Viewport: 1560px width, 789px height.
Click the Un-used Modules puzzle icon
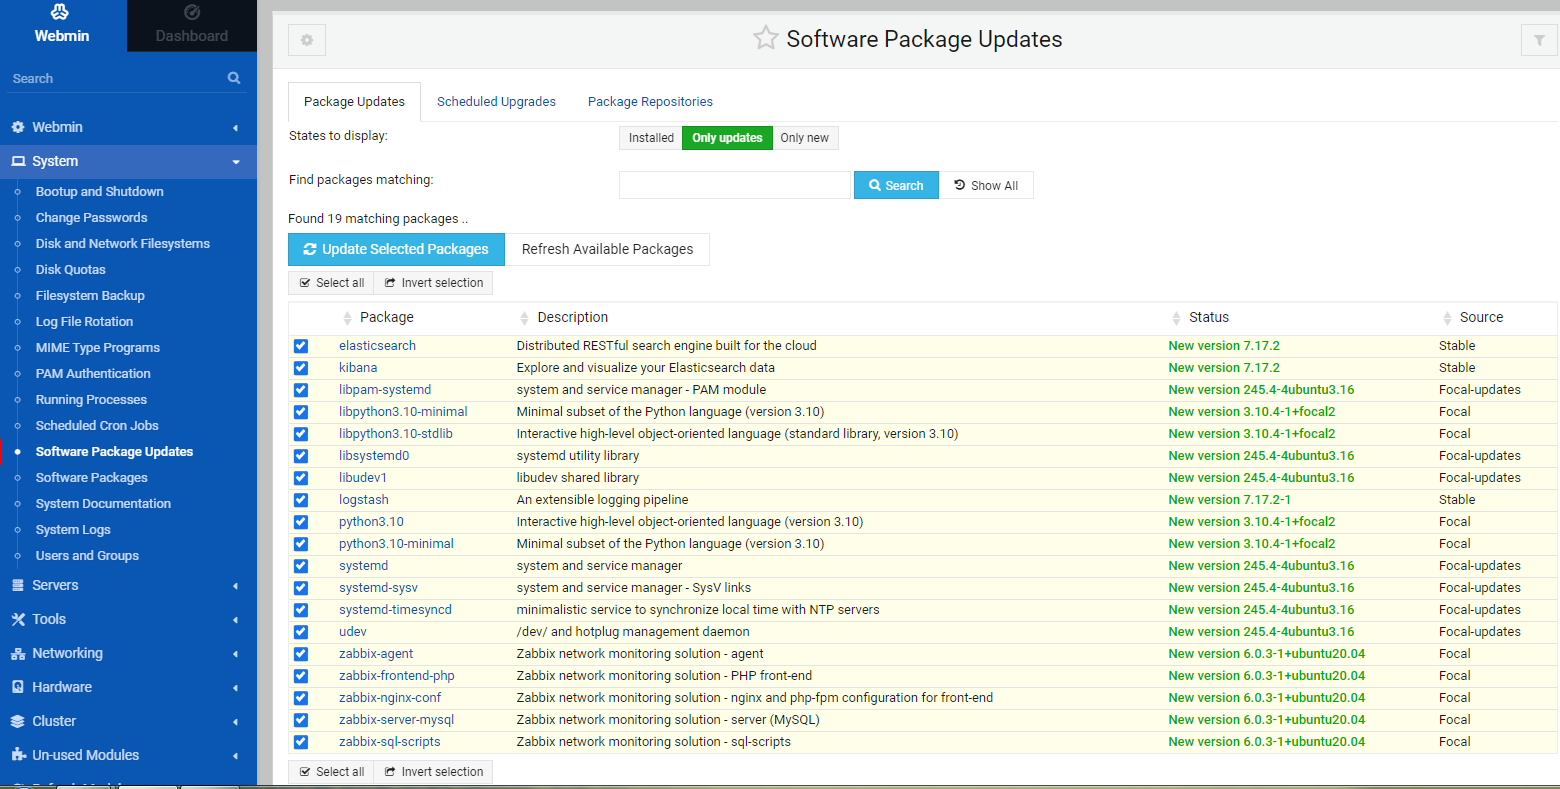coord(18,755)
